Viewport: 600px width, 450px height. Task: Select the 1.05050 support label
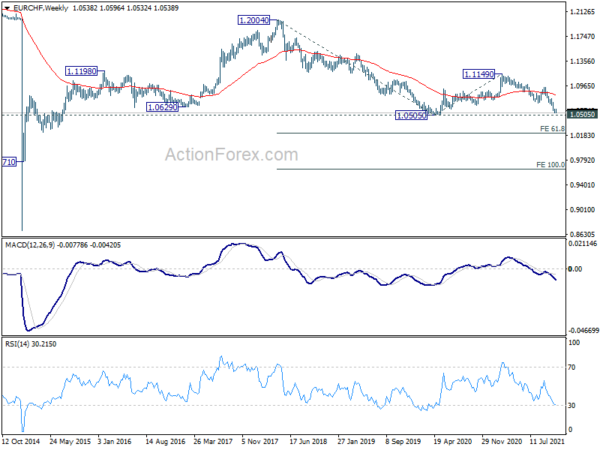(411, 115)
